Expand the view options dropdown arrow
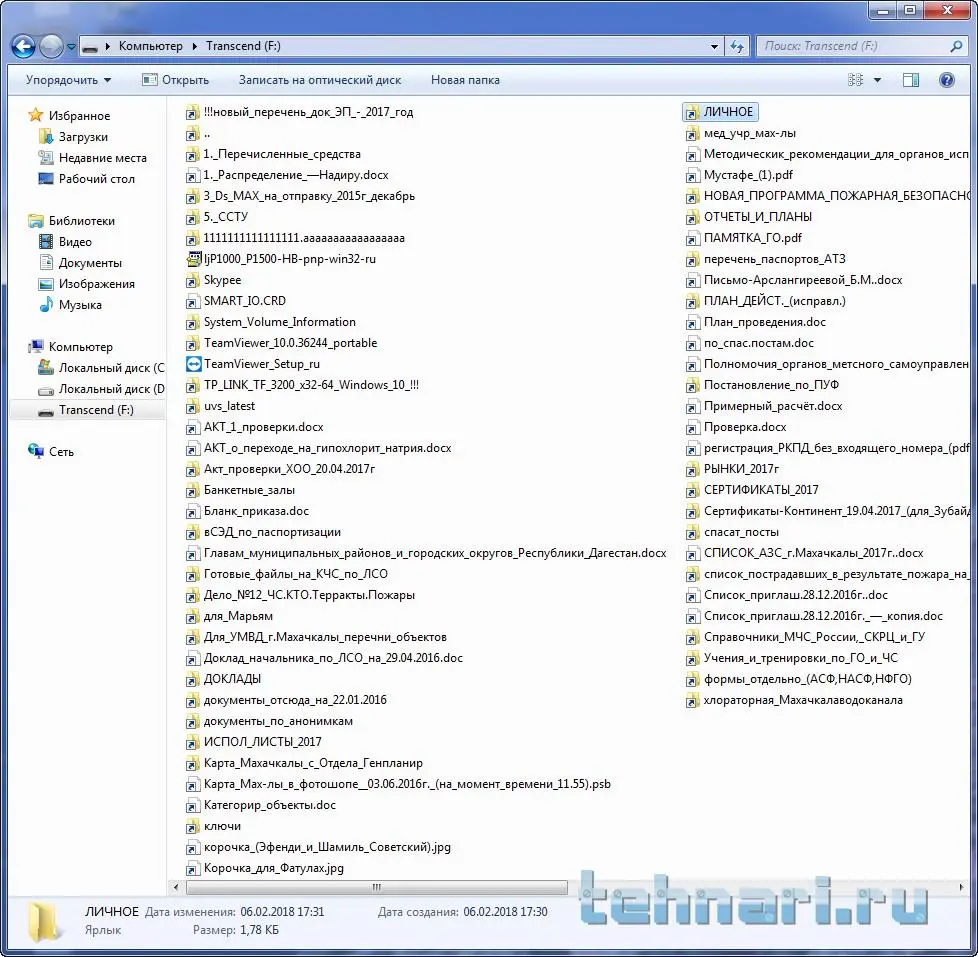Viewport: 978px width, 957px height. (877, 80)
